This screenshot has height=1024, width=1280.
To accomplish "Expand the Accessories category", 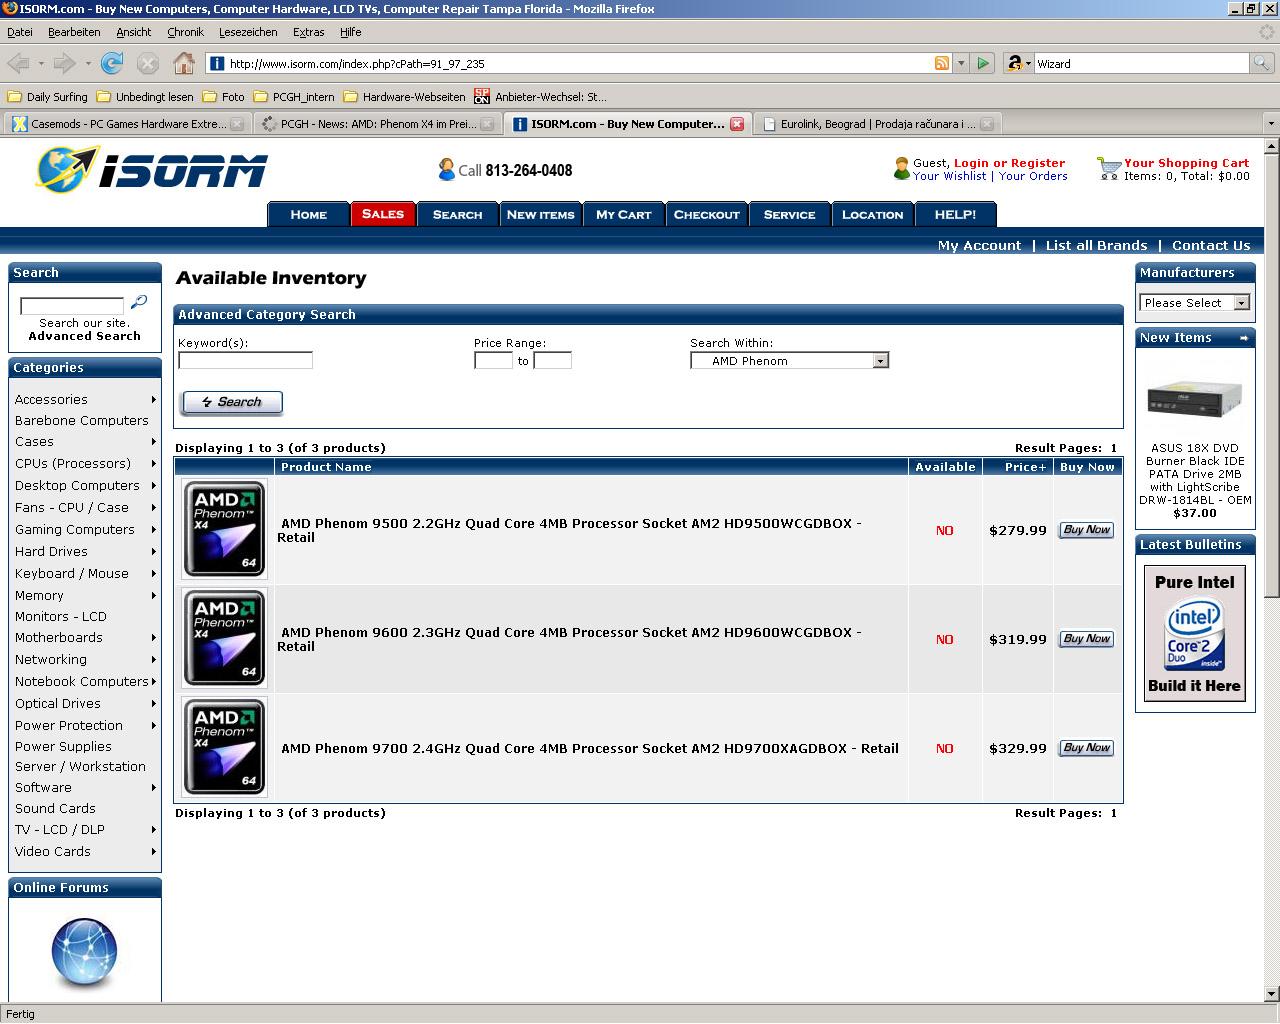I will 154,399.
